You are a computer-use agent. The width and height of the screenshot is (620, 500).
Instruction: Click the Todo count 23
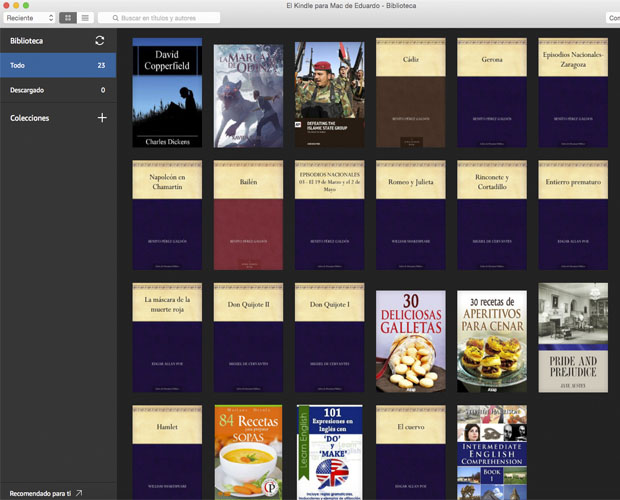101,65
